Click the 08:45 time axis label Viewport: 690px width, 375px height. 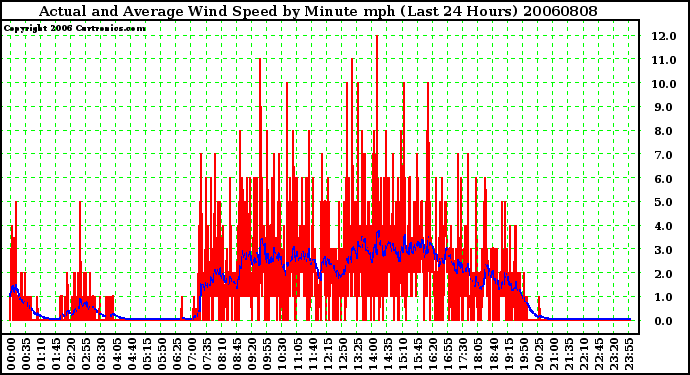pos(237,354)
